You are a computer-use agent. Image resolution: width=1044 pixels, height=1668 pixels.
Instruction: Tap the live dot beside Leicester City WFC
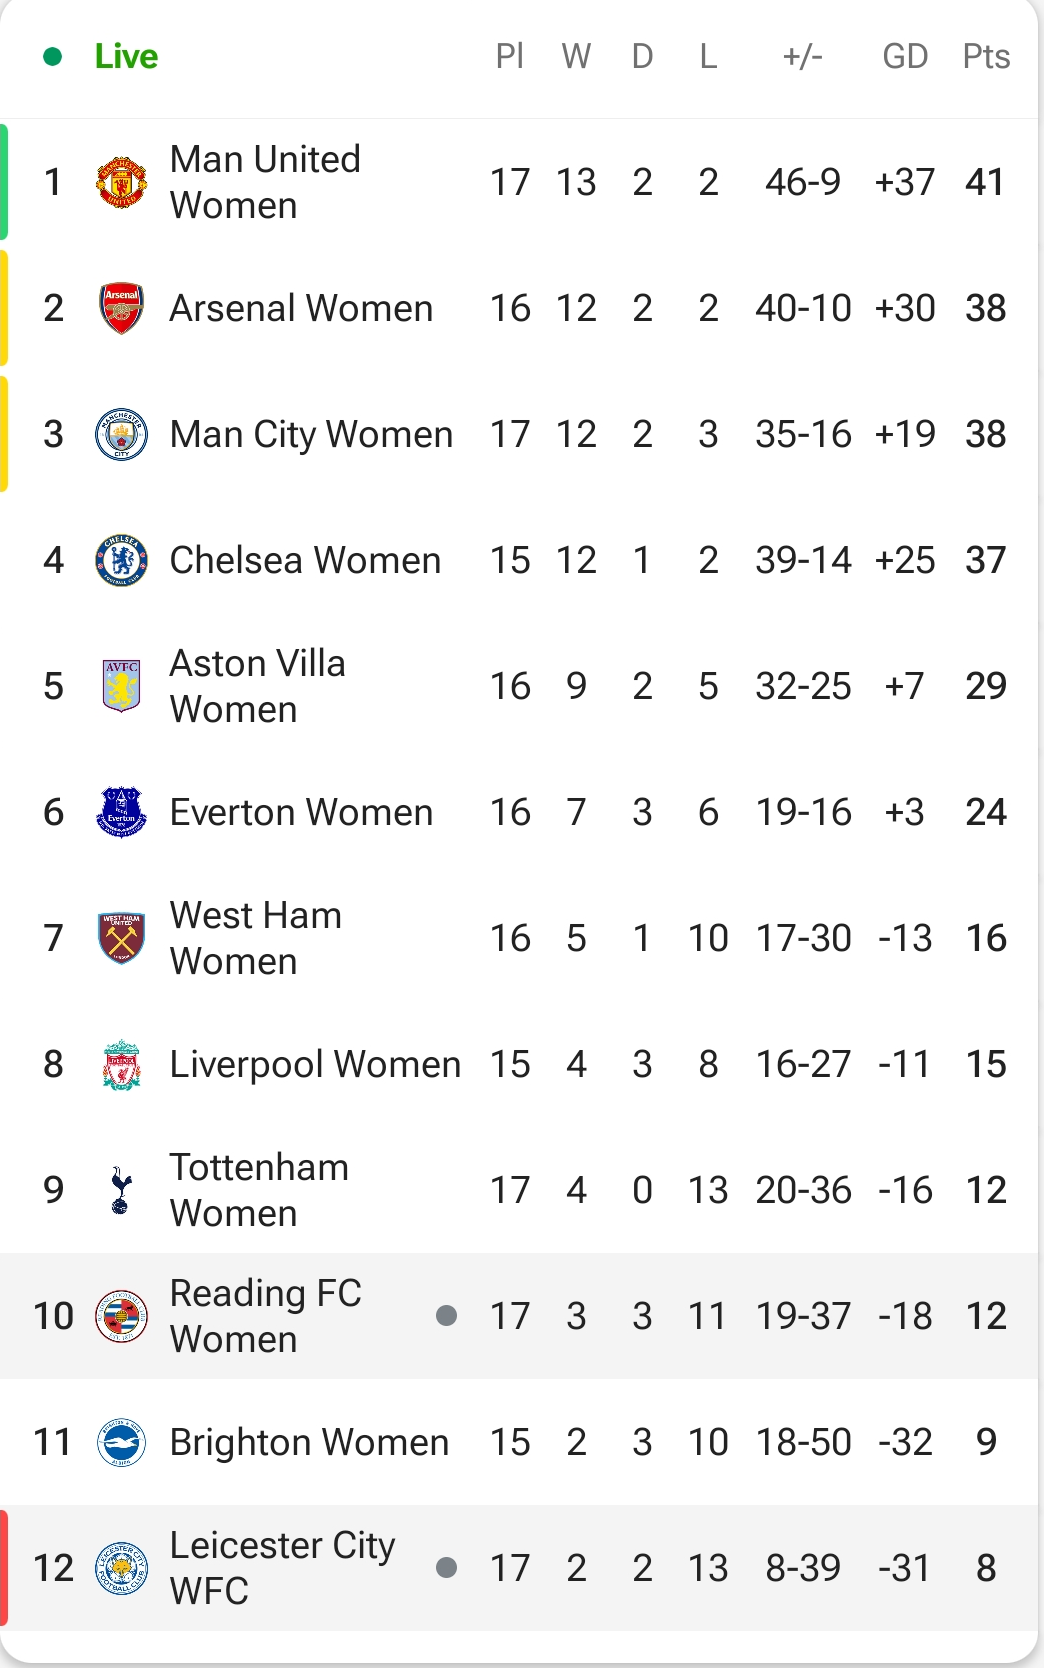[x=447, y=1568]
